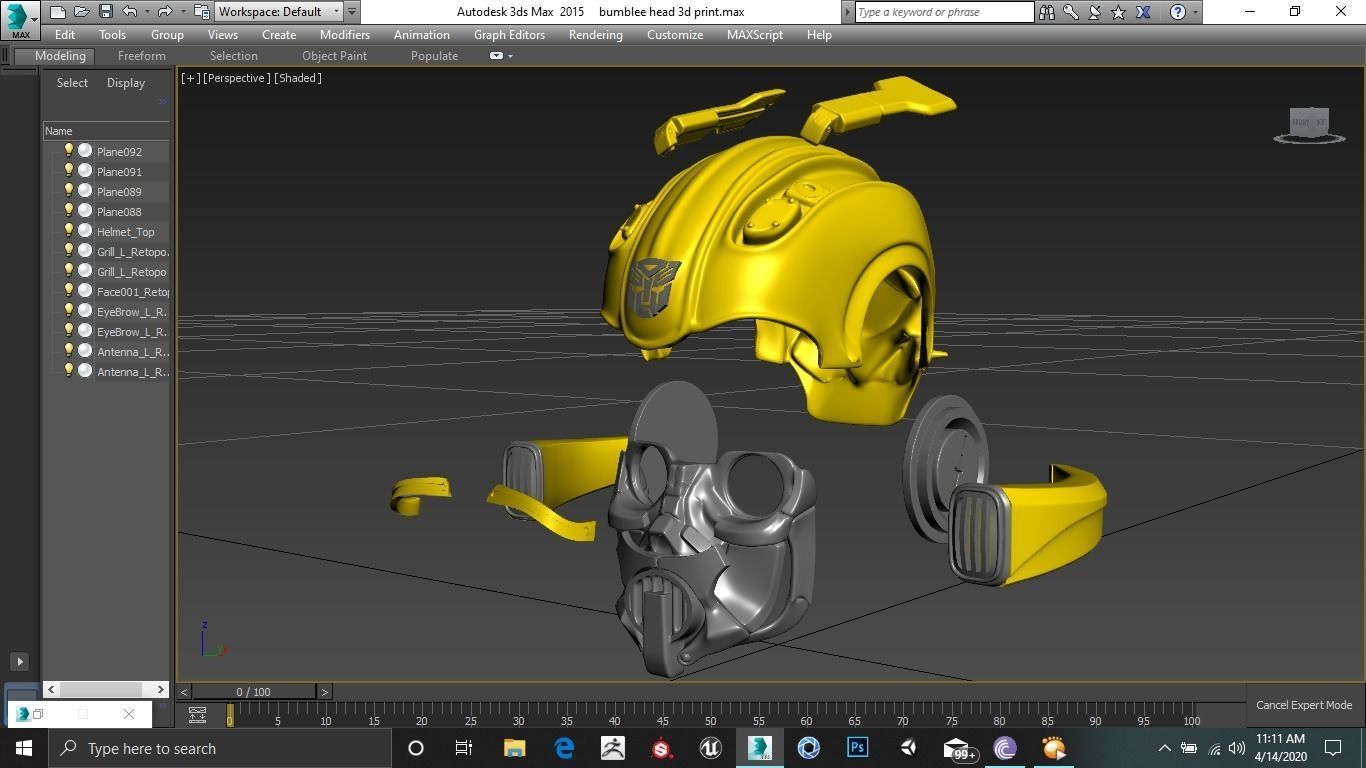Click the Windows taskbar search box
Image resolution: width=1366 pixels, height=768 pixels.
click(x=219, y=748)
